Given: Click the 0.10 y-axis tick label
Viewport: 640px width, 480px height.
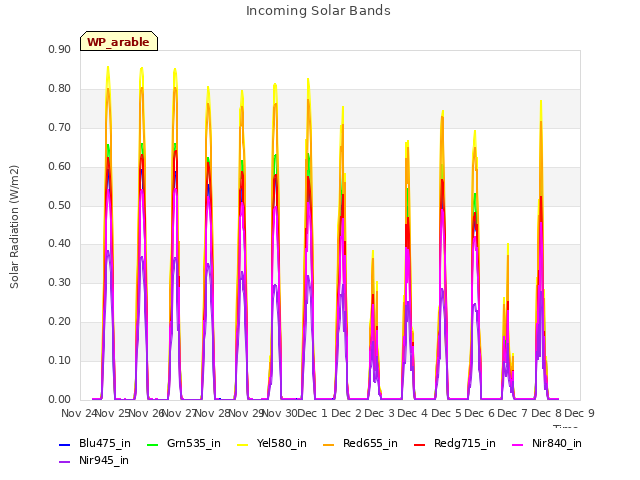Looking at the screenshot, I should [60, 360].
